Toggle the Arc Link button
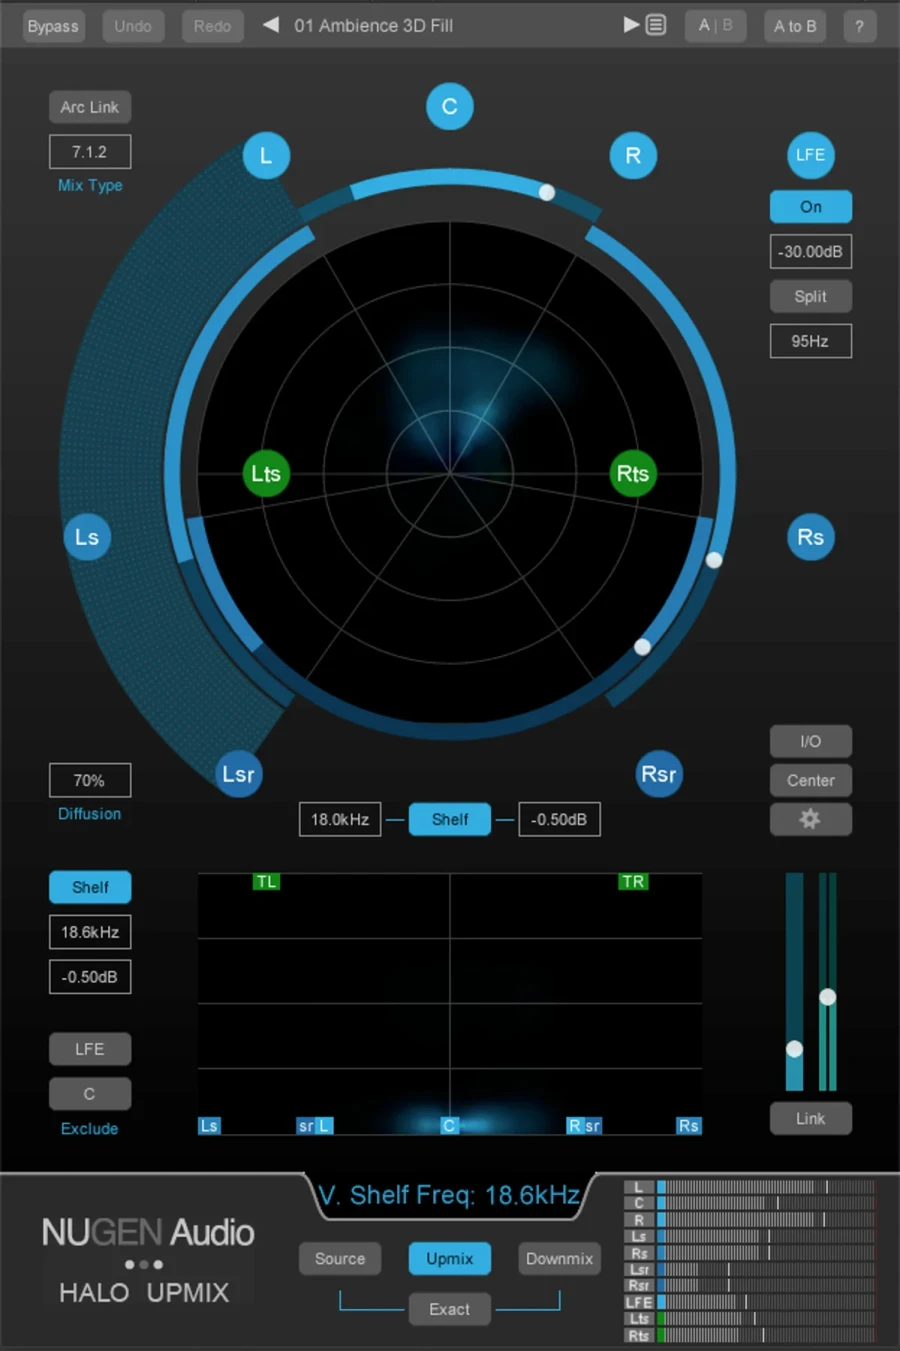Image resolution: width=900 pixels, height=1351 pixels. click(90, 107)
